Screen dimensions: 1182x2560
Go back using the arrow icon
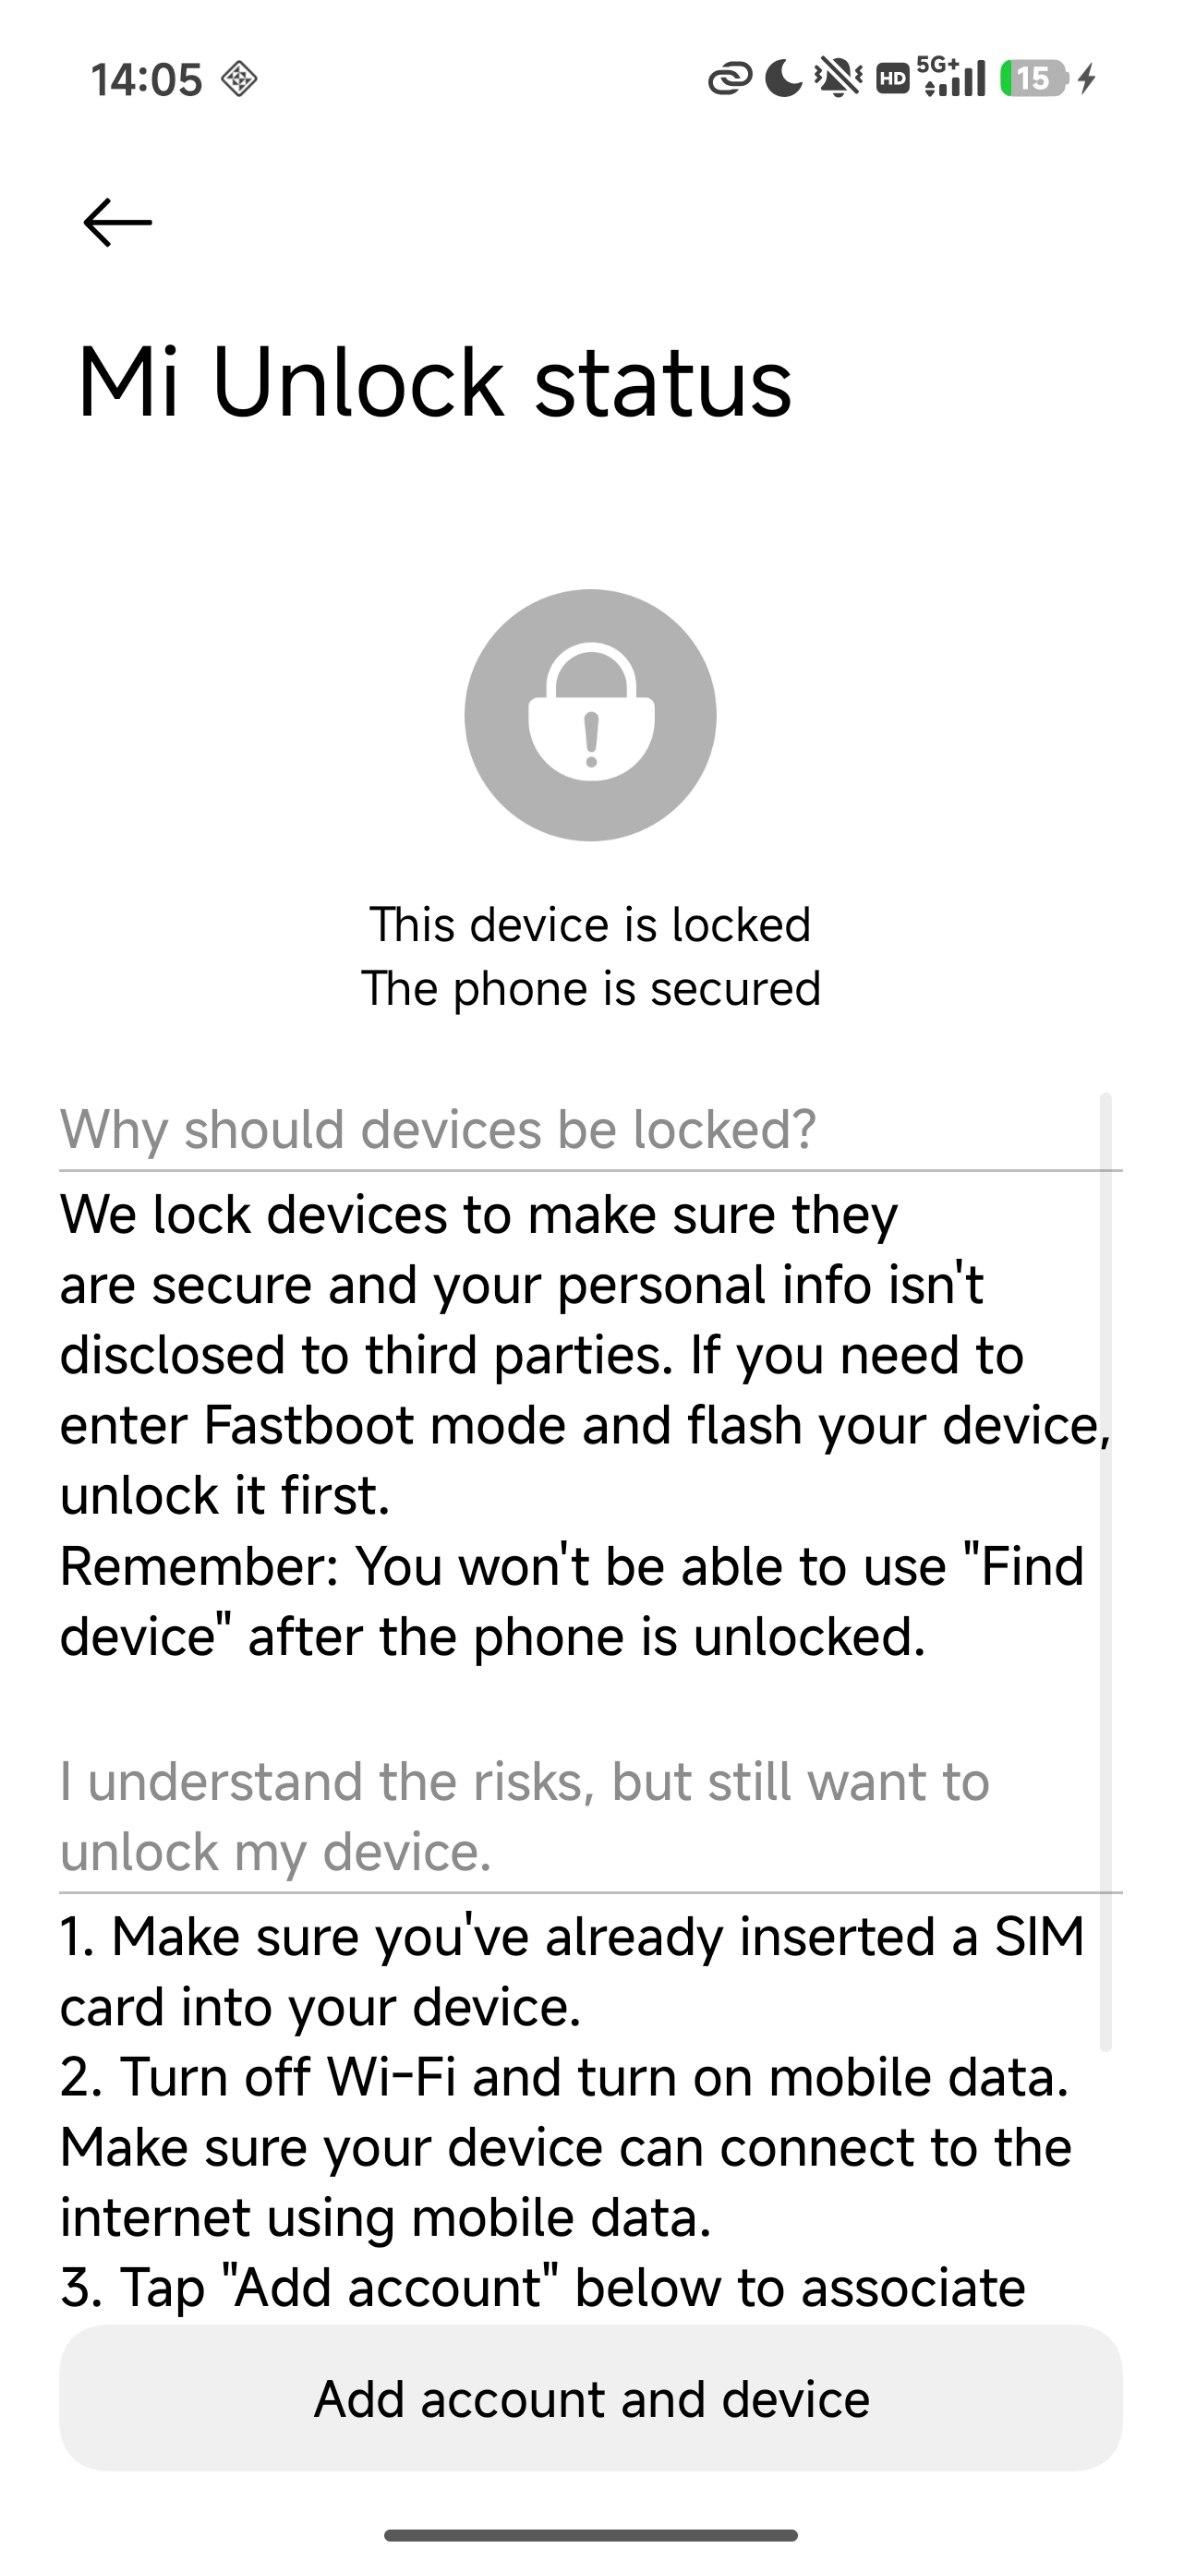tap(117, 222)
